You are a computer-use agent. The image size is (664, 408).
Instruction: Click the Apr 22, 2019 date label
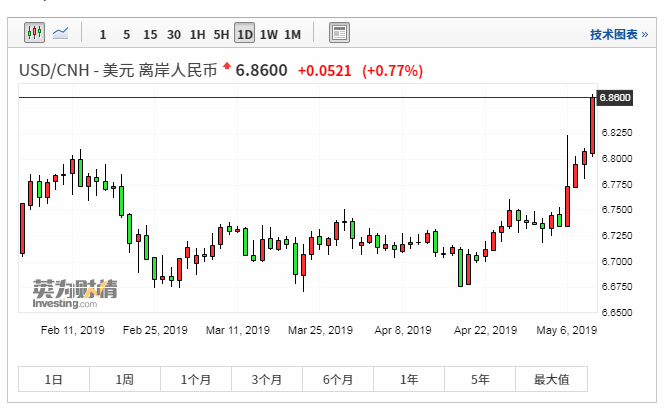485,330
